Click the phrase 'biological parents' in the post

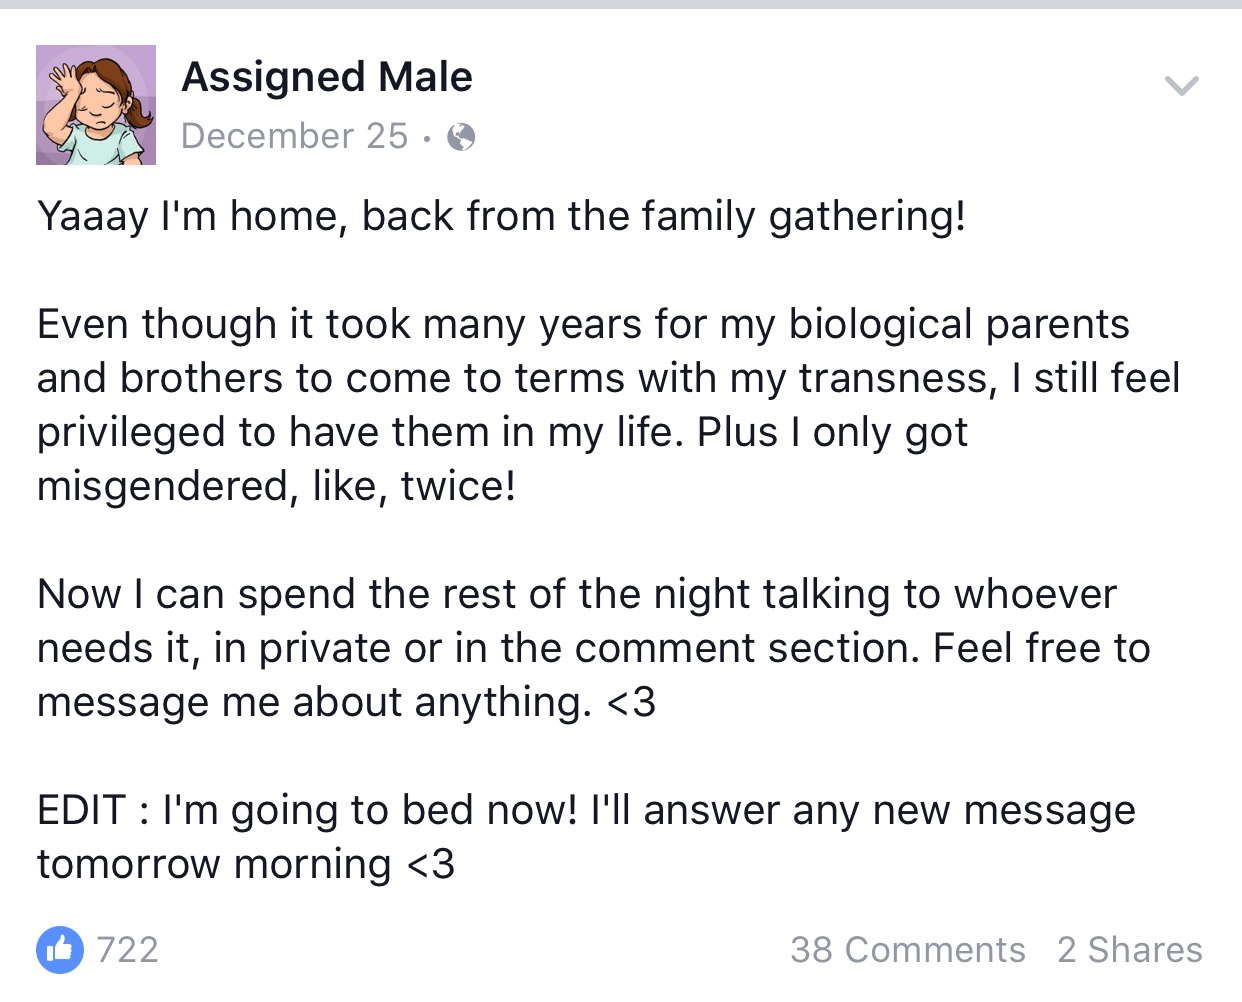[959, 325]
